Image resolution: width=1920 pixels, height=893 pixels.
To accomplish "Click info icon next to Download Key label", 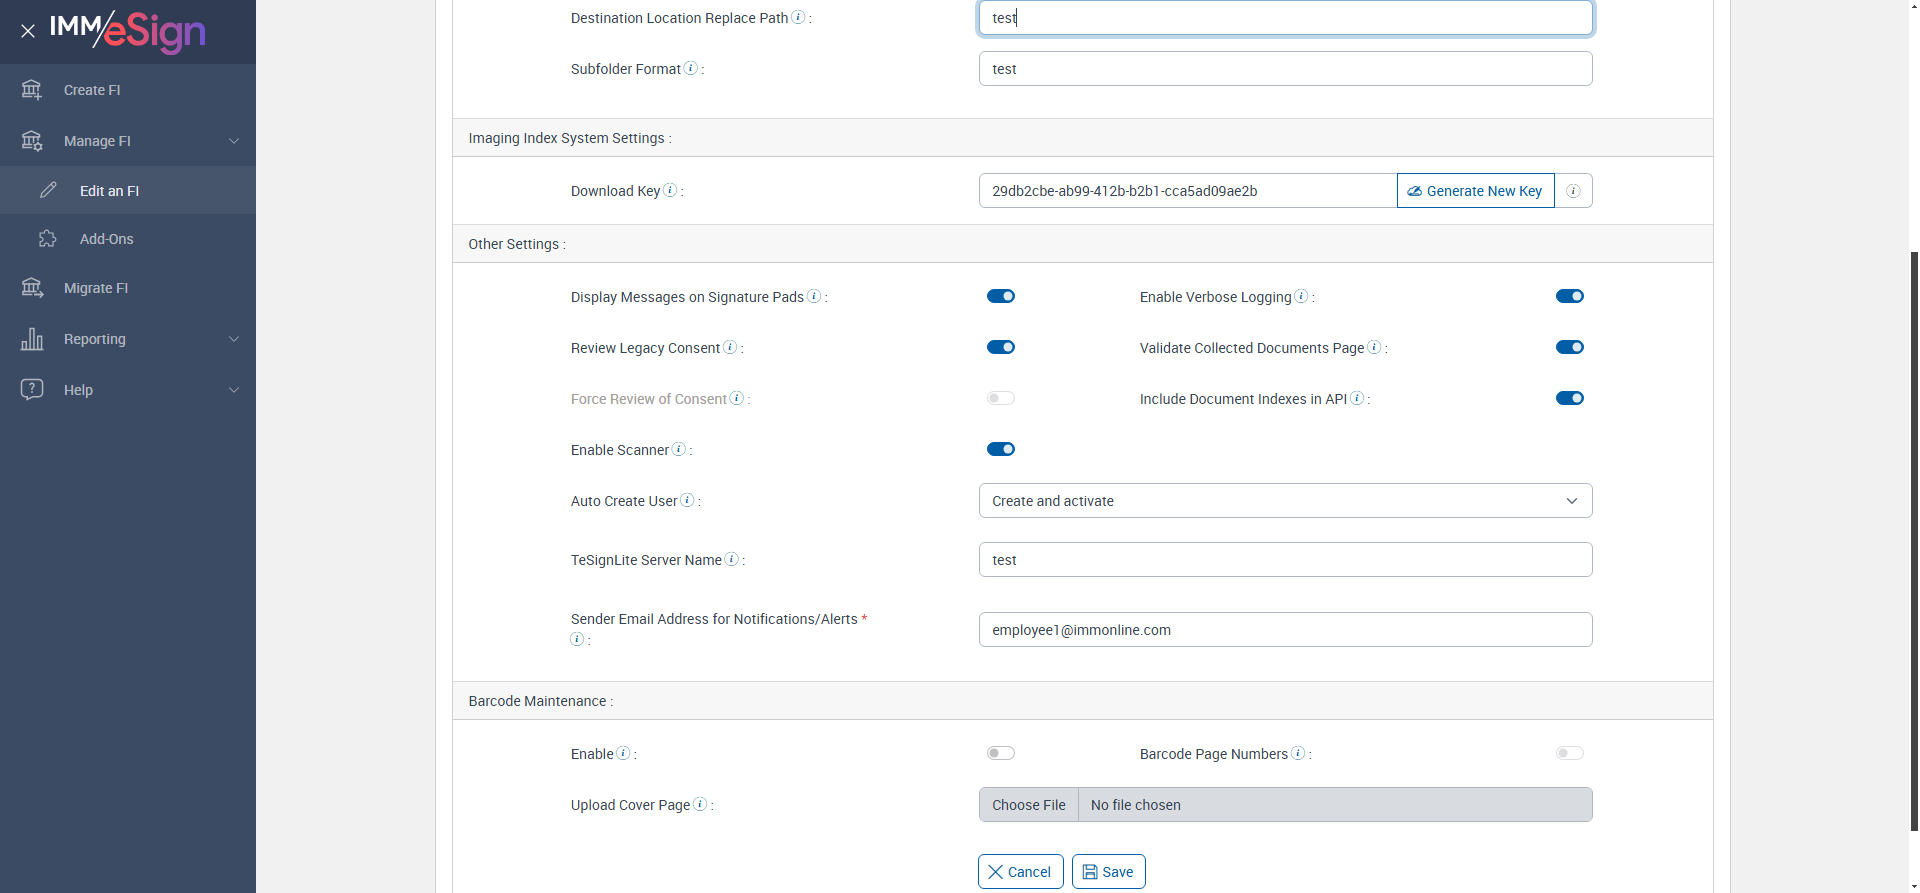I will (670, 190).
